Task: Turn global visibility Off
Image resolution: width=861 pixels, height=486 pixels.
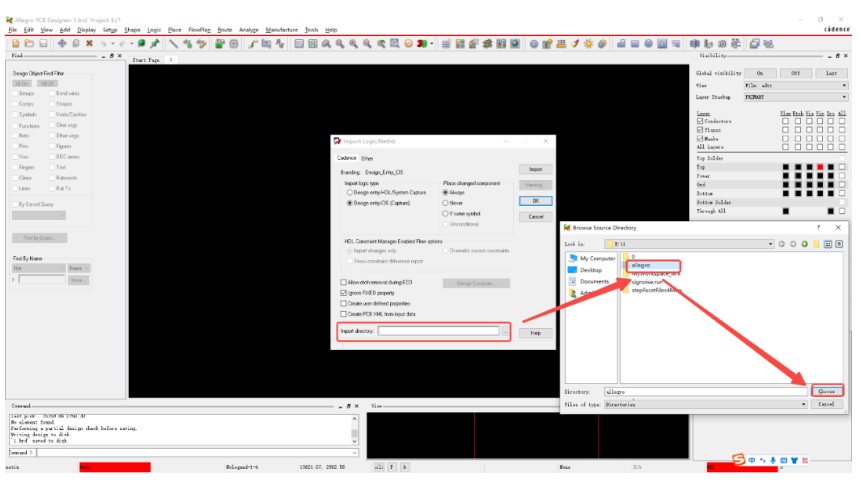Action: (795, 73)
